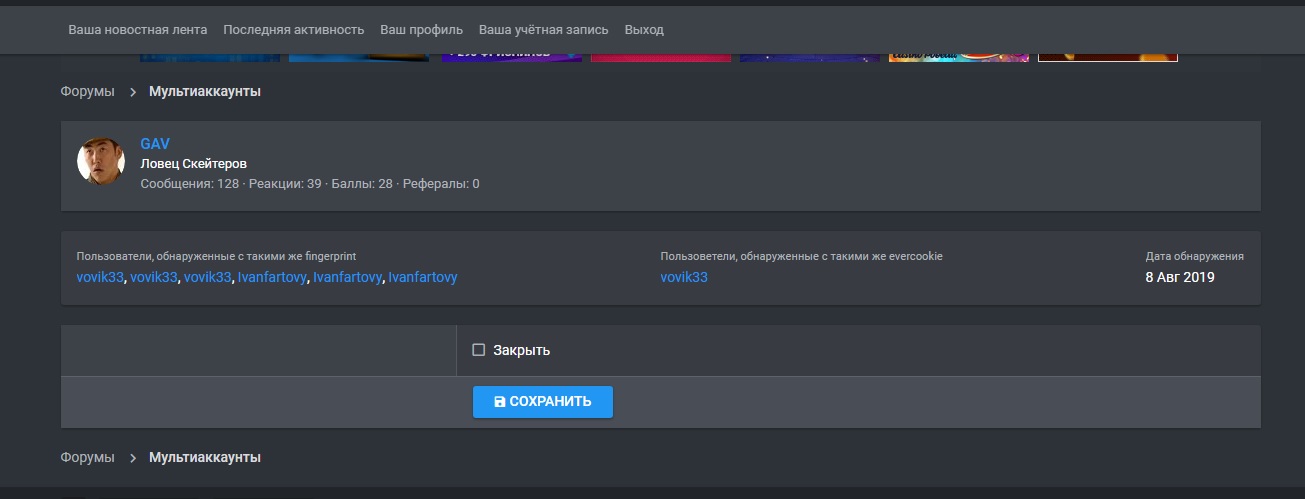This screenshot has width=1305, height=499.
Task: Go to Последняя активность
Action: click(294, 30)
